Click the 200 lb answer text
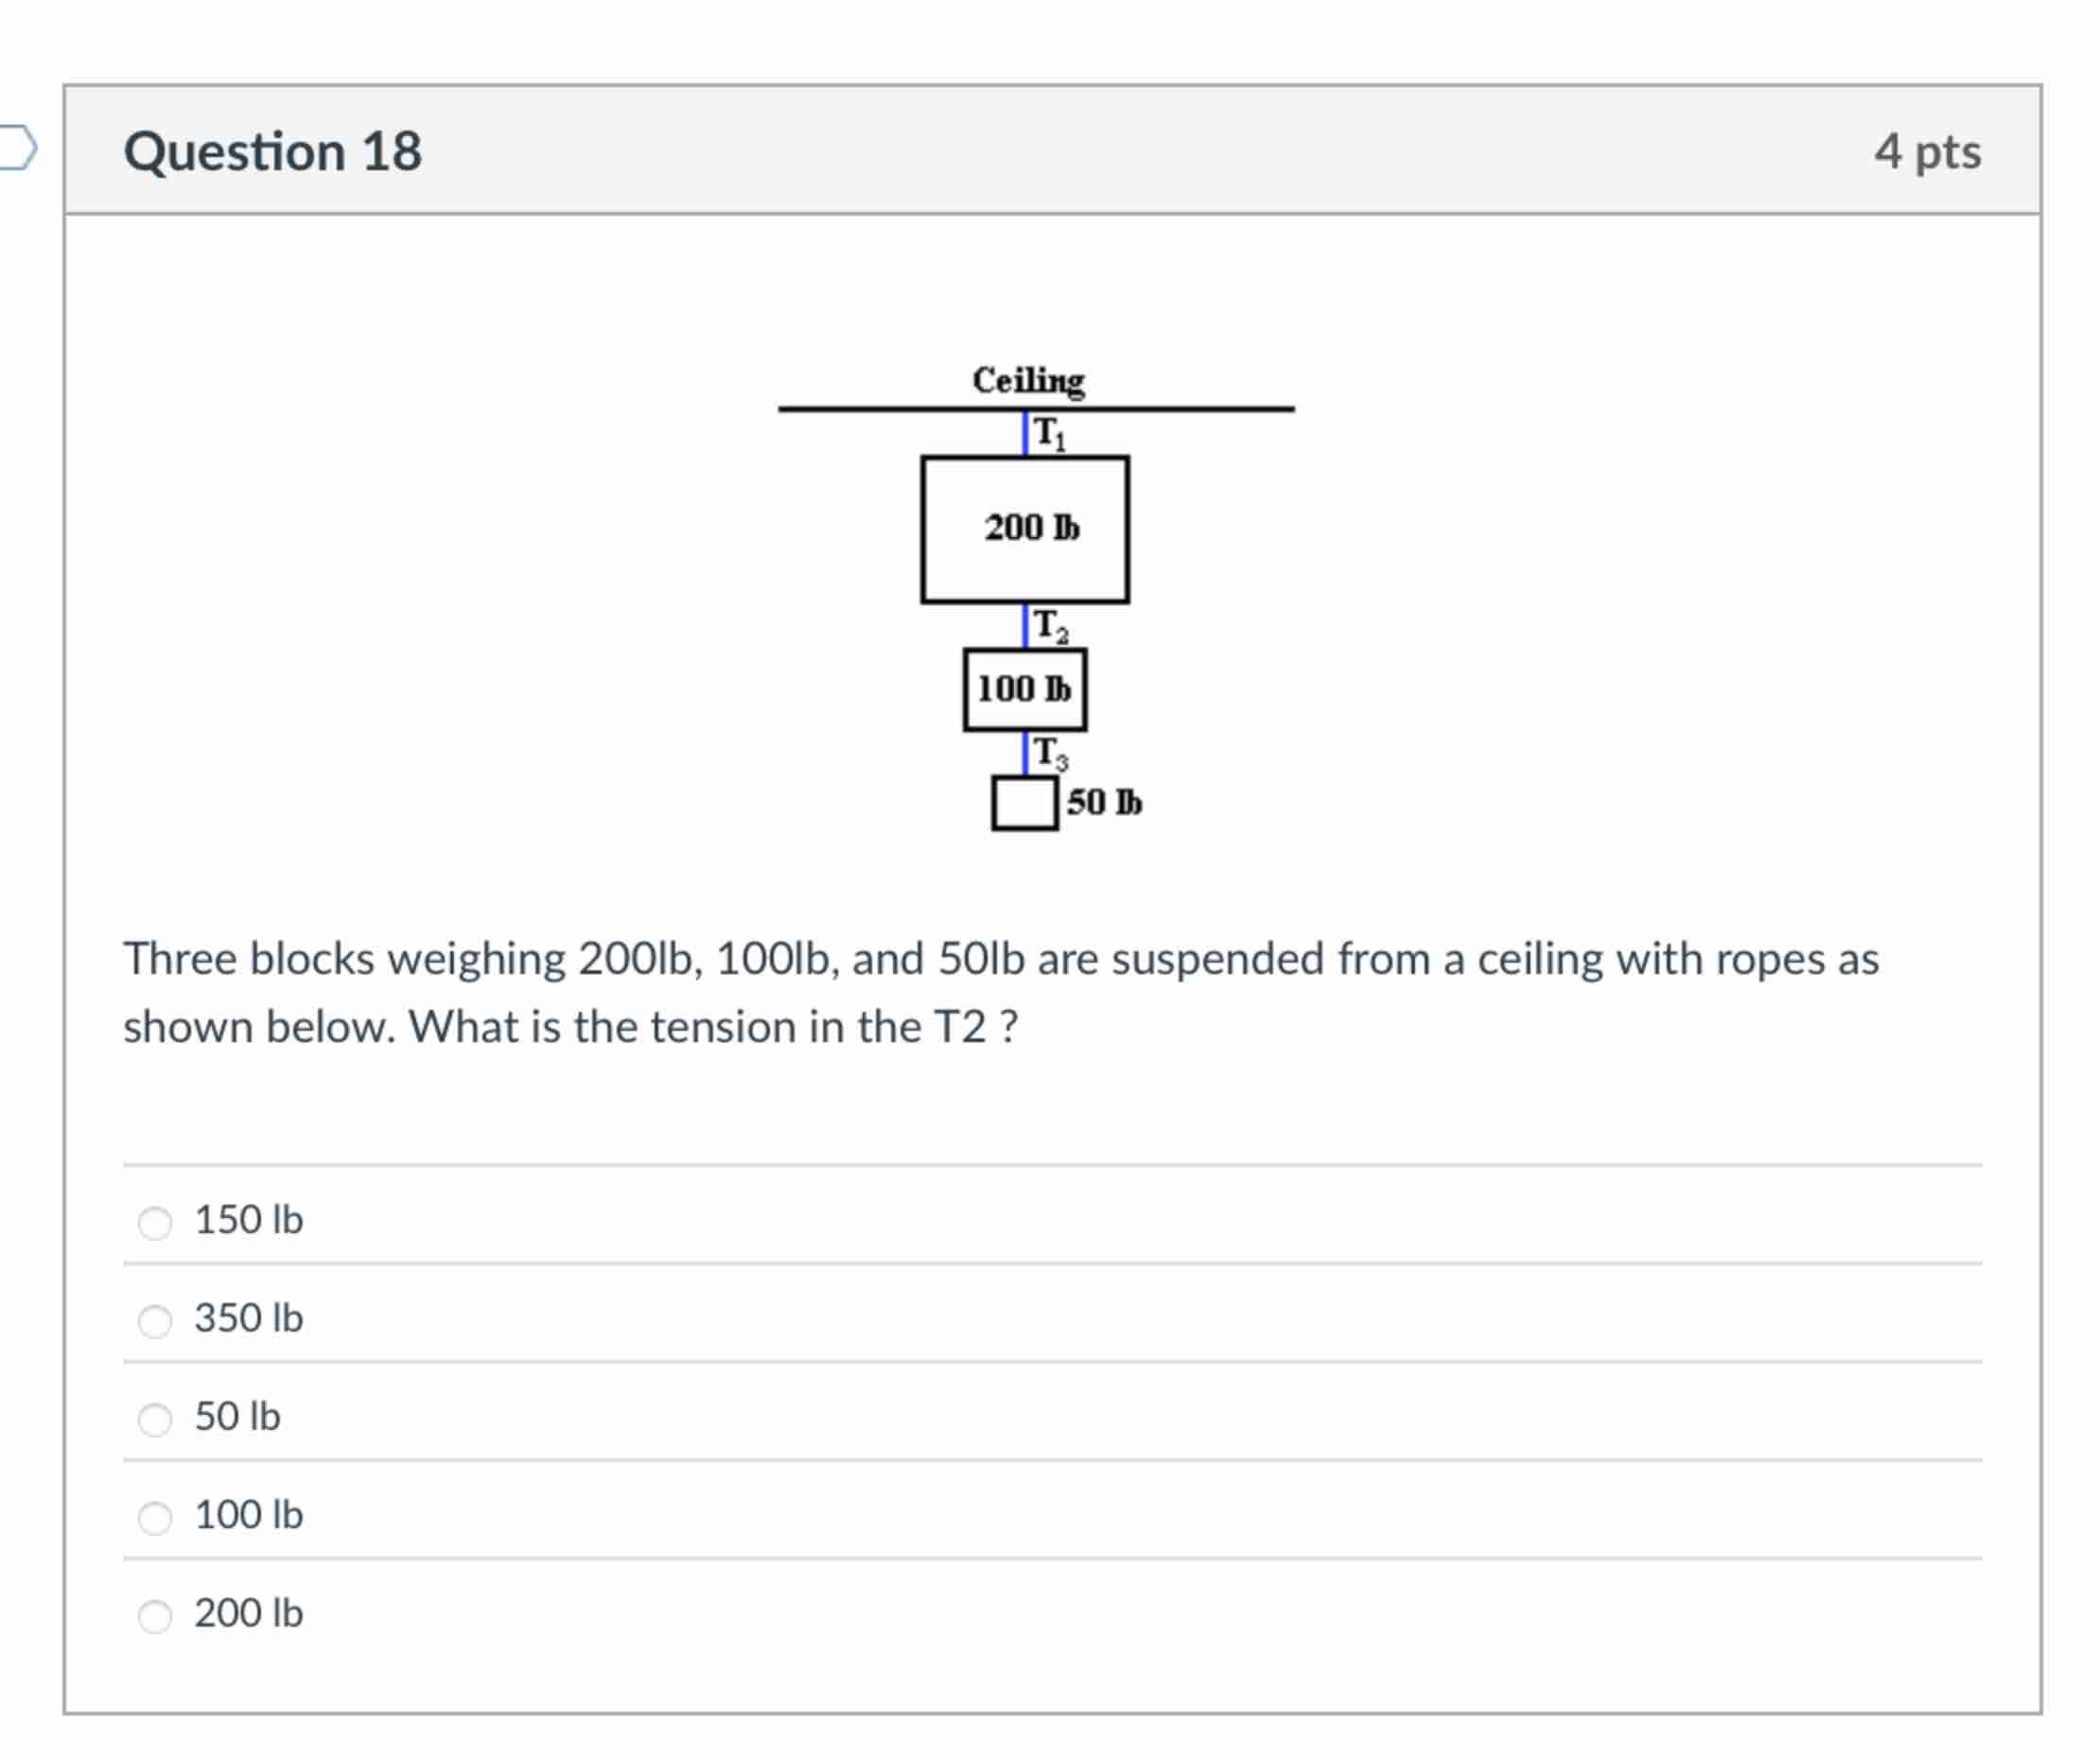This screenshot has height=1759, width=2100. [249, 1613]
